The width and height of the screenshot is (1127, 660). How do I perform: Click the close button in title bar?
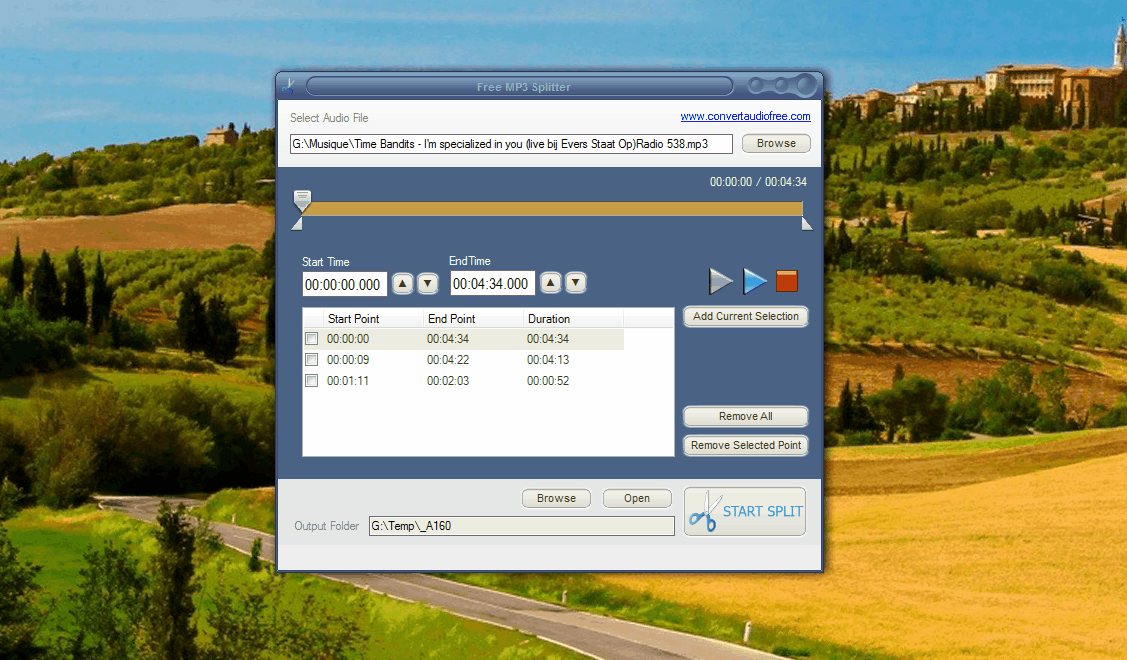(x=806, y=86)
